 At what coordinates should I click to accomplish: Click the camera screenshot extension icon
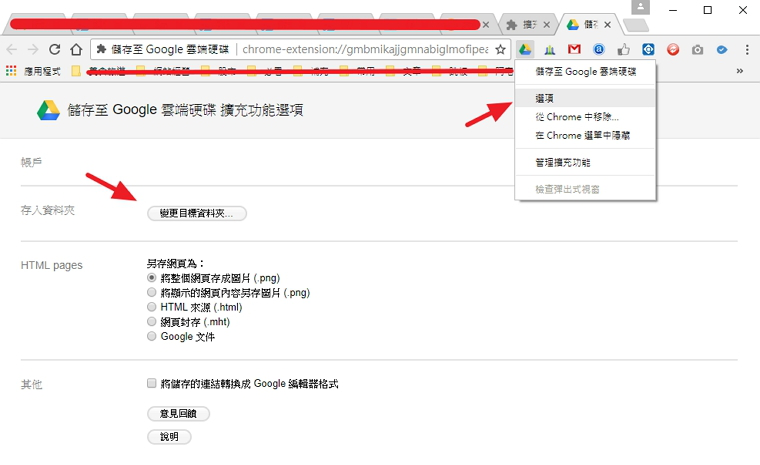coord(697,49)
